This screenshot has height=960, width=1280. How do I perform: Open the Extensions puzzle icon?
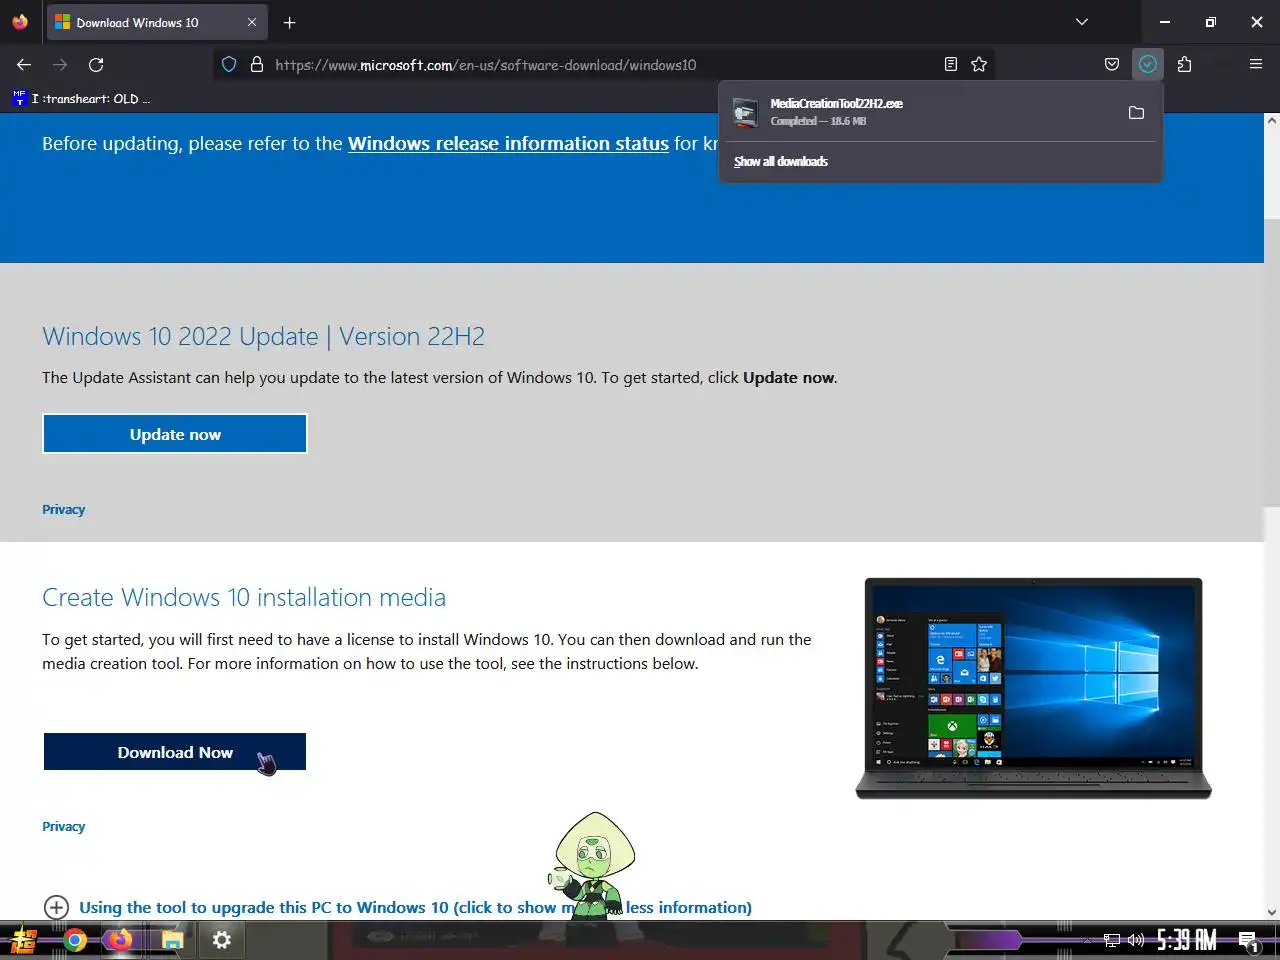coord(1184,64)
